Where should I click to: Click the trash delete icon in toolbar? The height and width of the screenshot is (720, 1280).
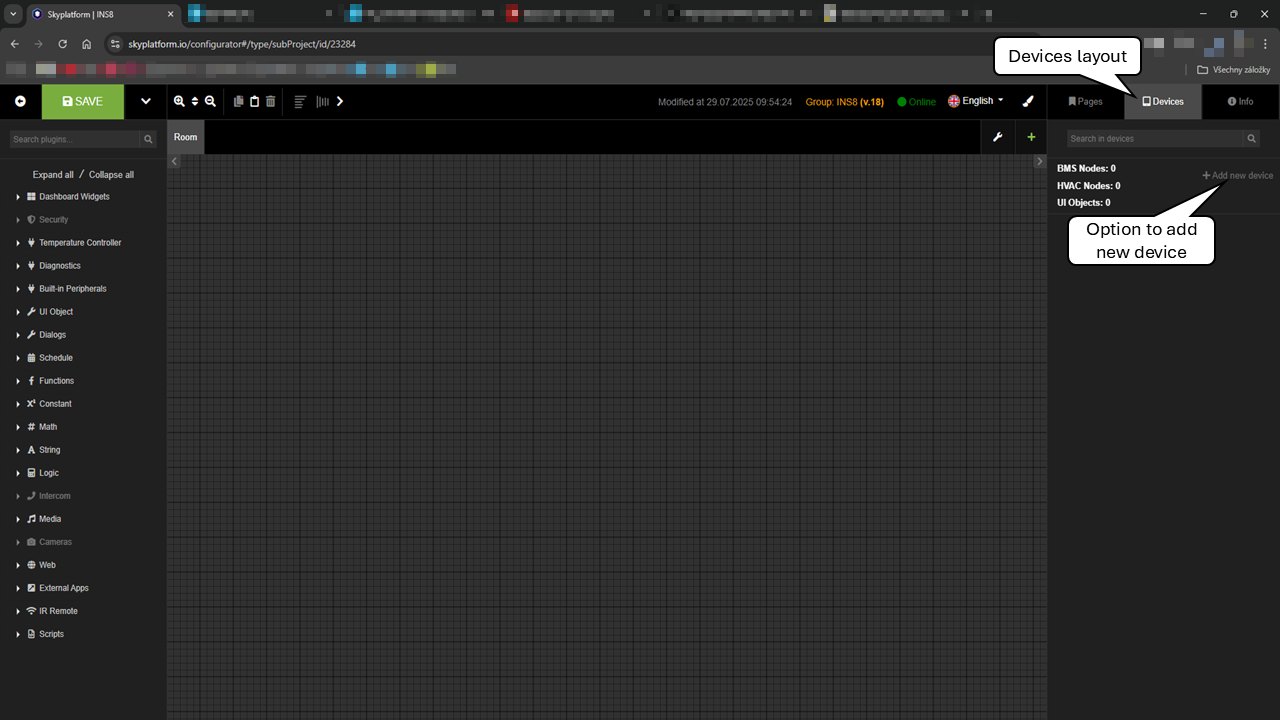coord(270,101)
